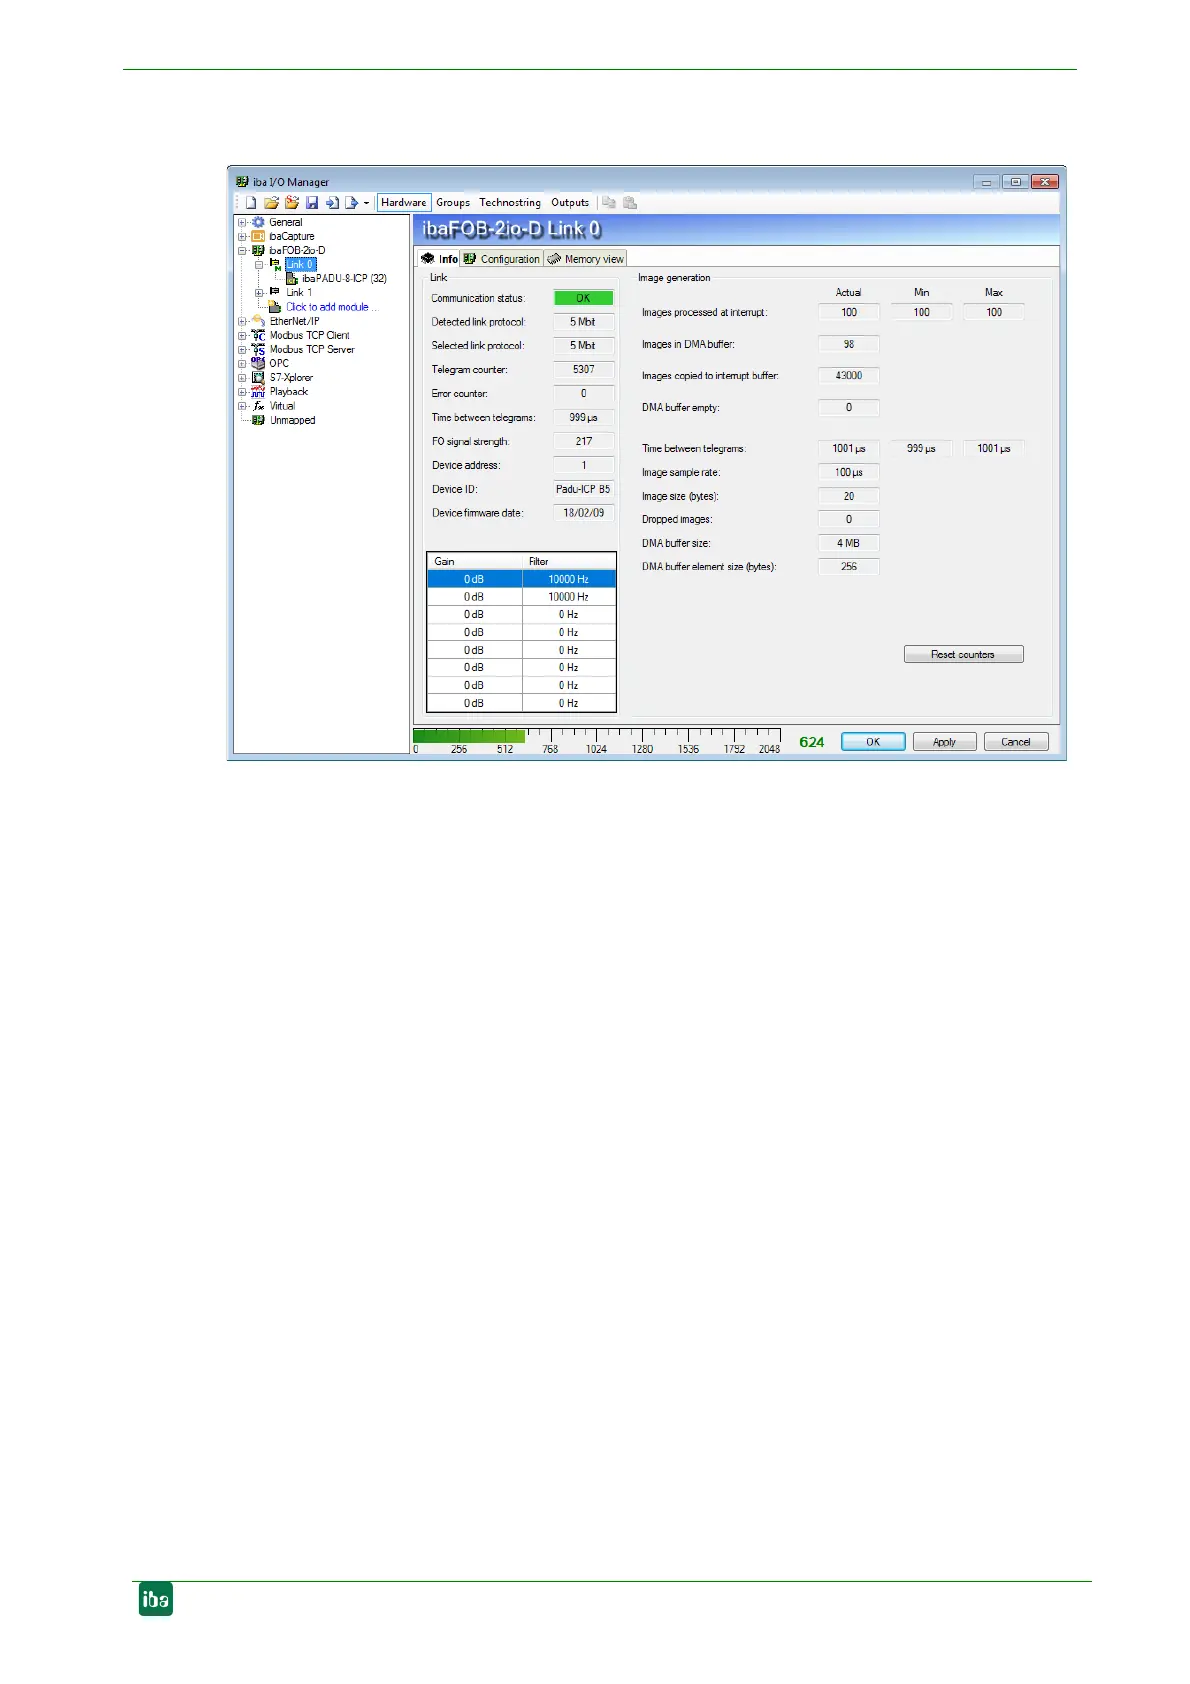Image resolution: width=1190 pixels, height=1684 pixels.
Task: Click the green OK communication status indicator
Action: click(x=583, y=298)
